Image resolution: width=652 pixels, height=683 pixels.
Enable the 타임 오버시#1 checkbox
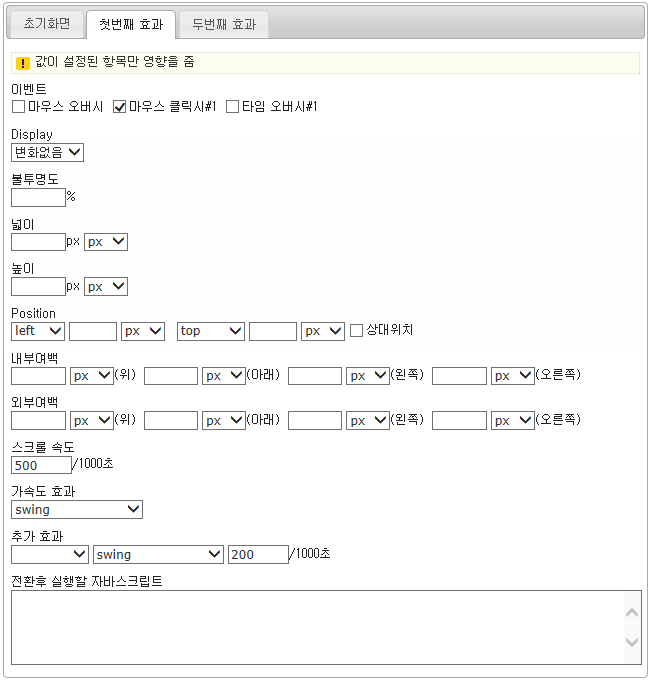point(233,107)
